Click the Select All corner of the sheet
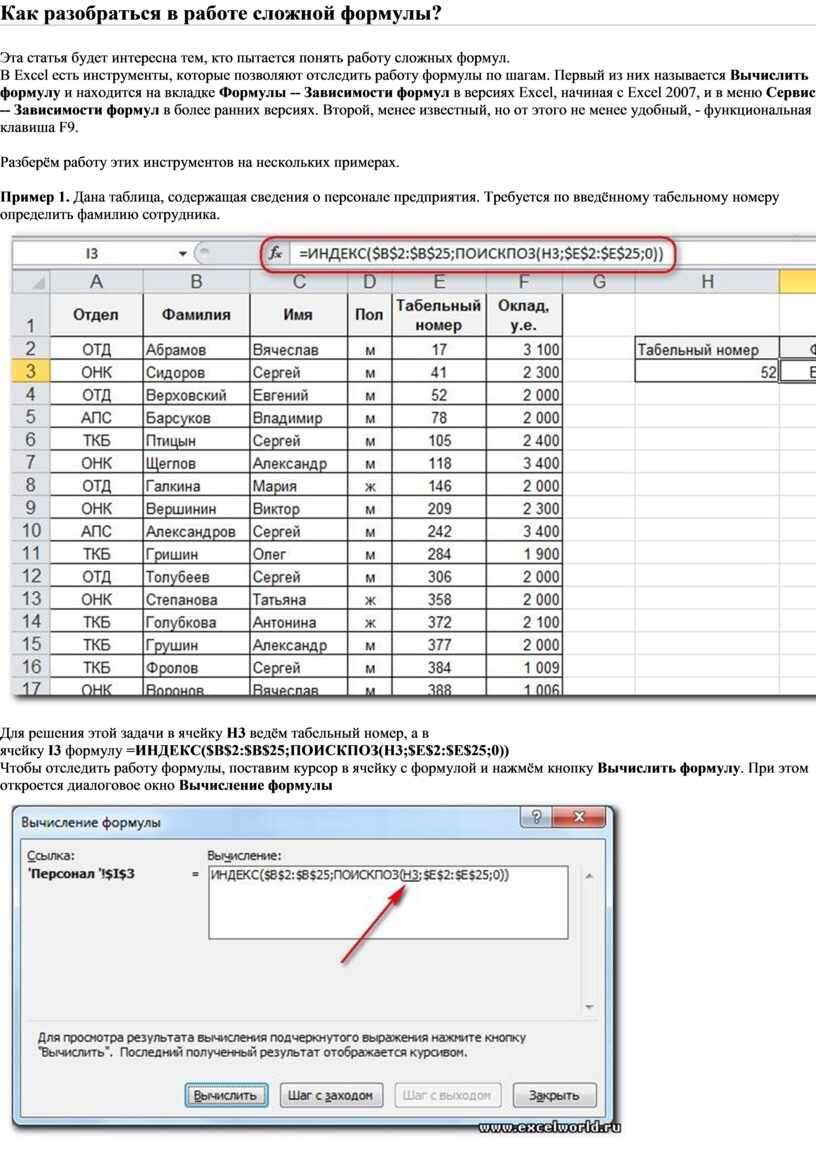This screenshot has height=1163, width=816. pyautogui.click(x=31, y=282)
